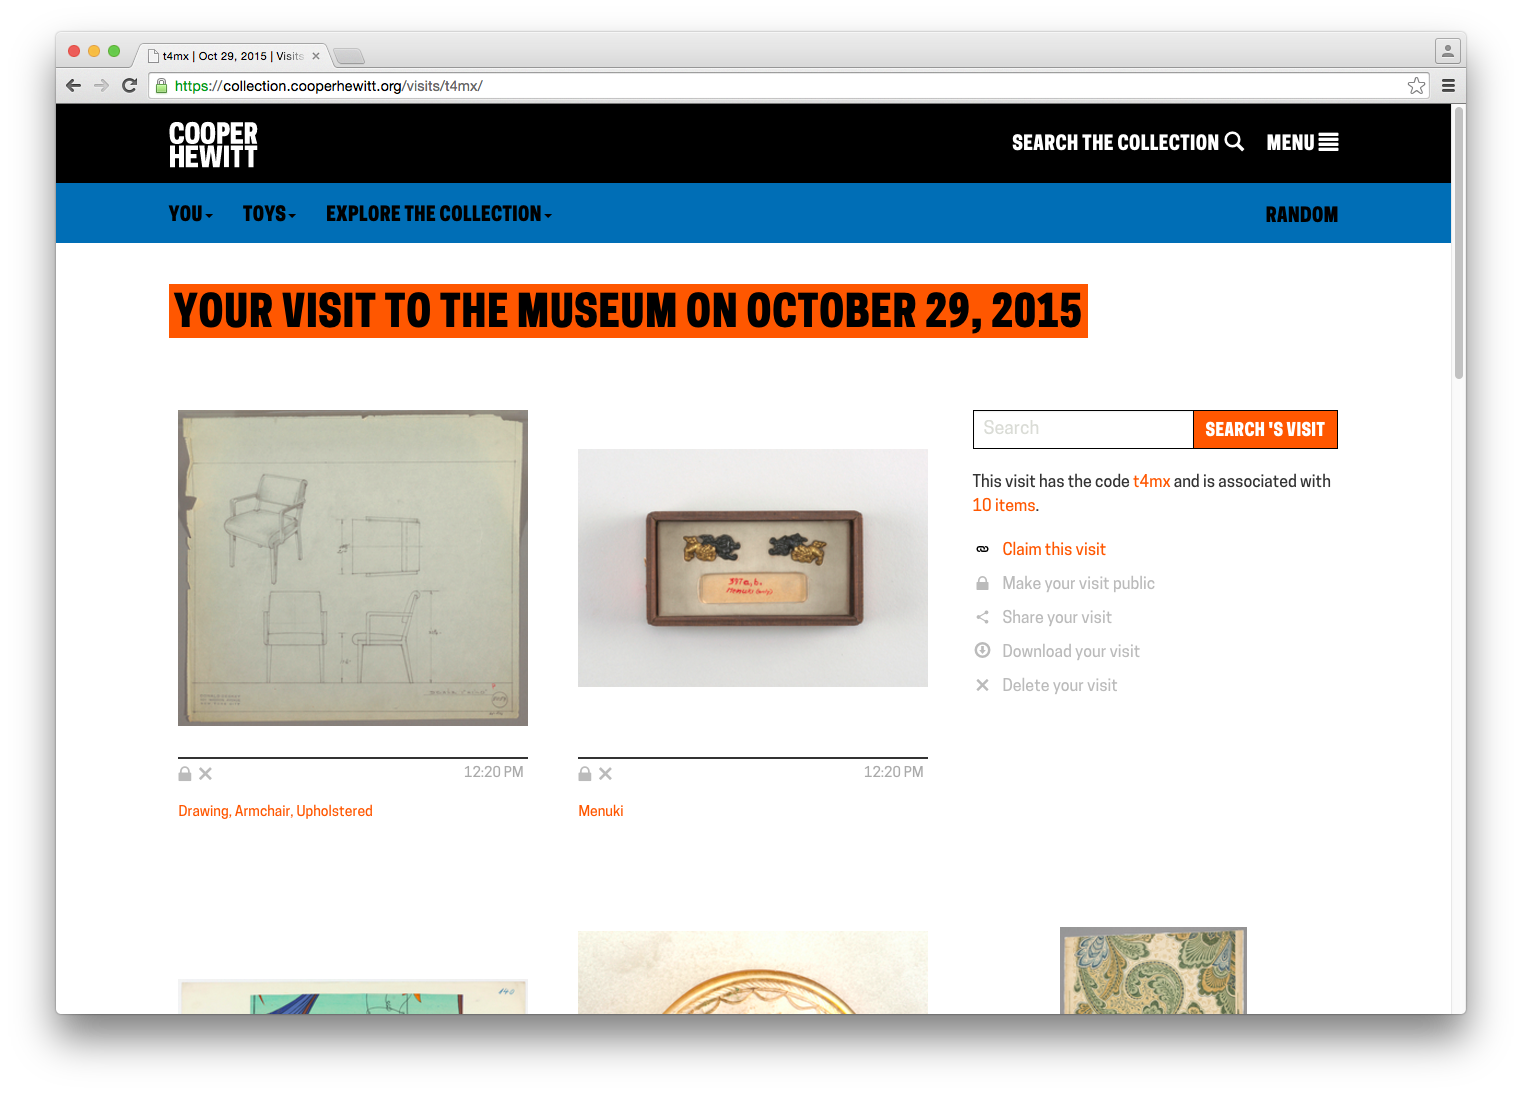The width and height of the screenshot is (1522, 1094).
Task: Open the site MENU hamburger icon
Action: [x=1328, y=143]
